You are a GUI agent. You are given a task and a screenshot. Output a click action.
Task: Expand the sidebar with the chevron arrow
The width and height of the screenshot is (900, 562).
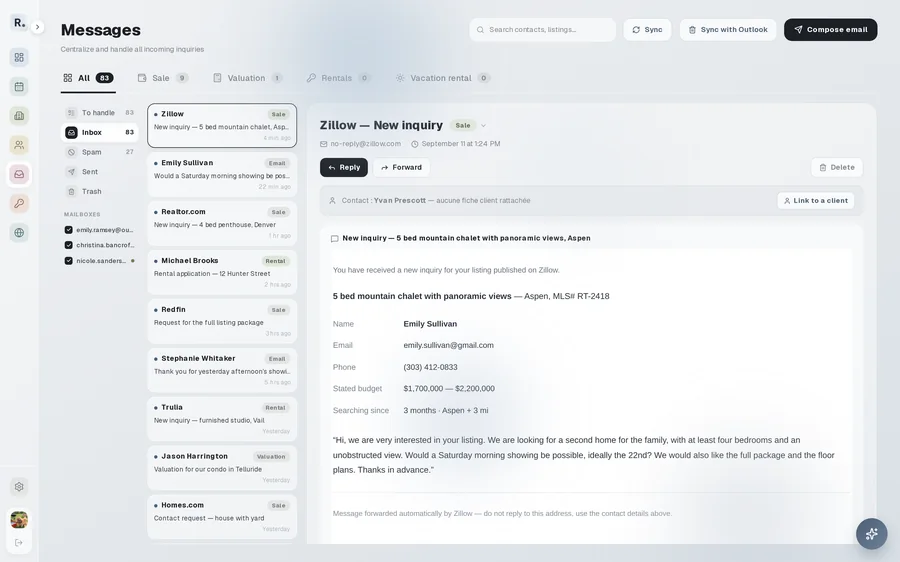click(x=37, y=26)
